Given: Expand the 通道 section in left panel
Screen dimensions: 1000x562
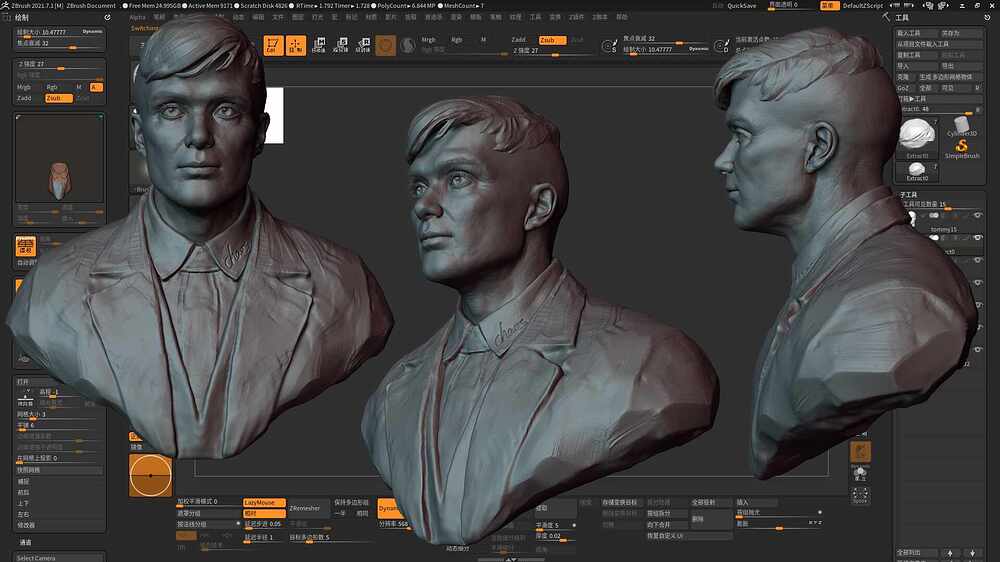Looking at the screenshot, I should (25, 542).
